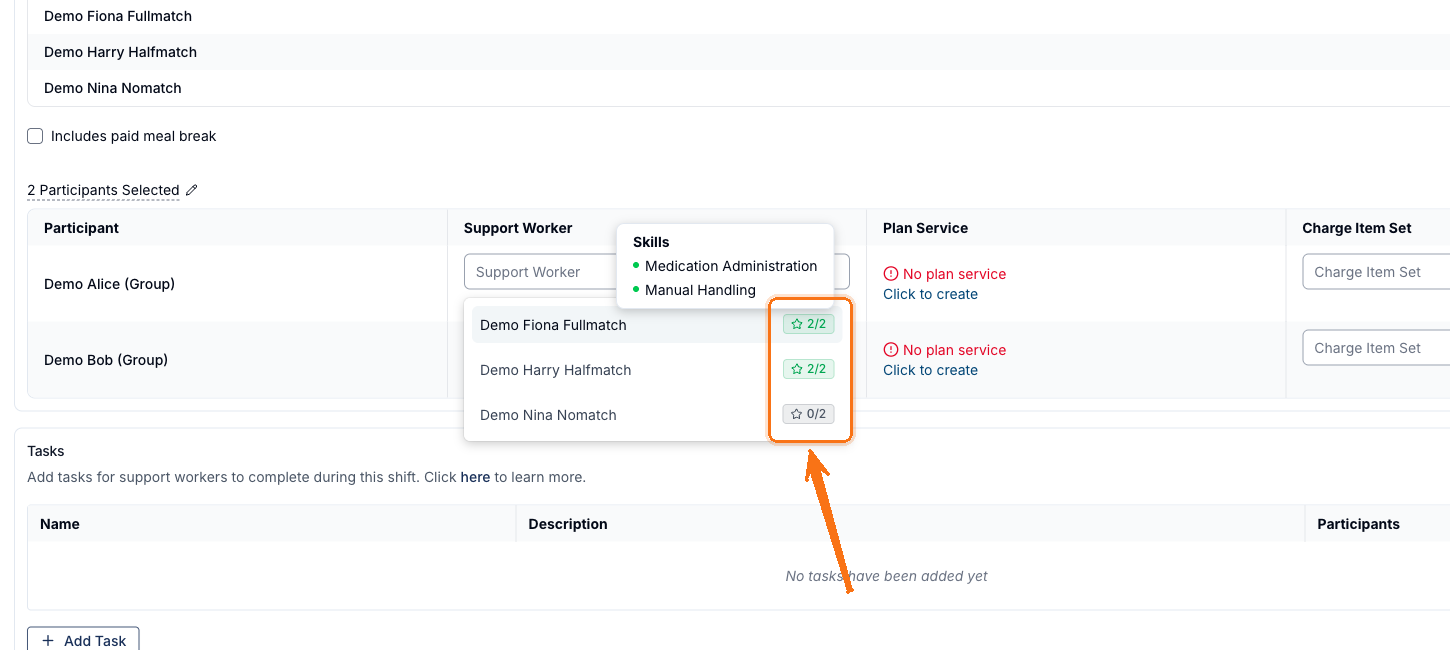Screen dimensions: 1450x650
Task: Click to create plan service for Alice
Action: coord(930,294)
